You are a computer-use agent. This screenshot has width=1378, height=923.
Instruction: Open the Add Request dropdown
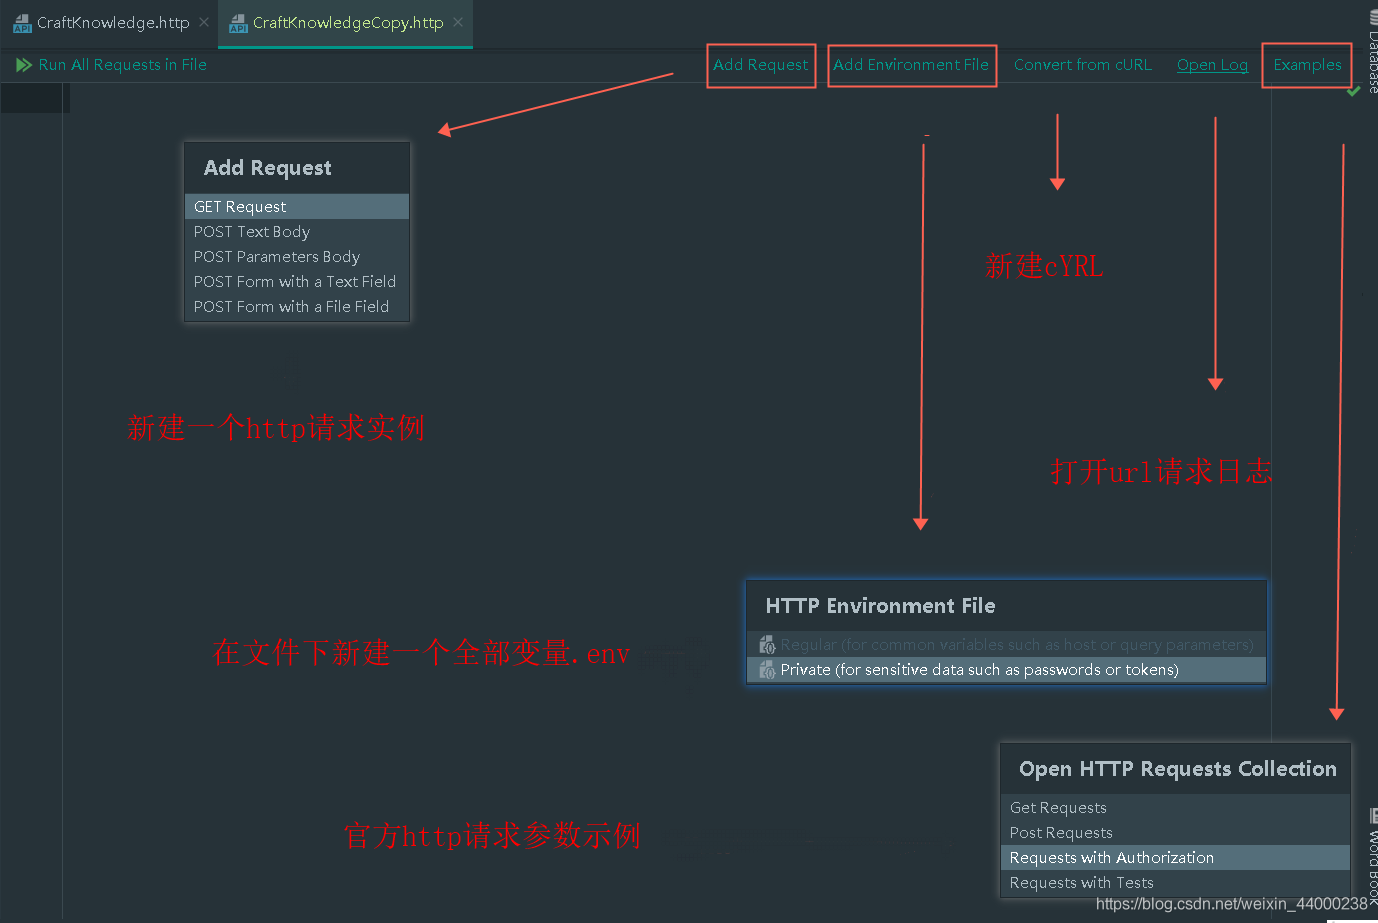pos(761,64)
